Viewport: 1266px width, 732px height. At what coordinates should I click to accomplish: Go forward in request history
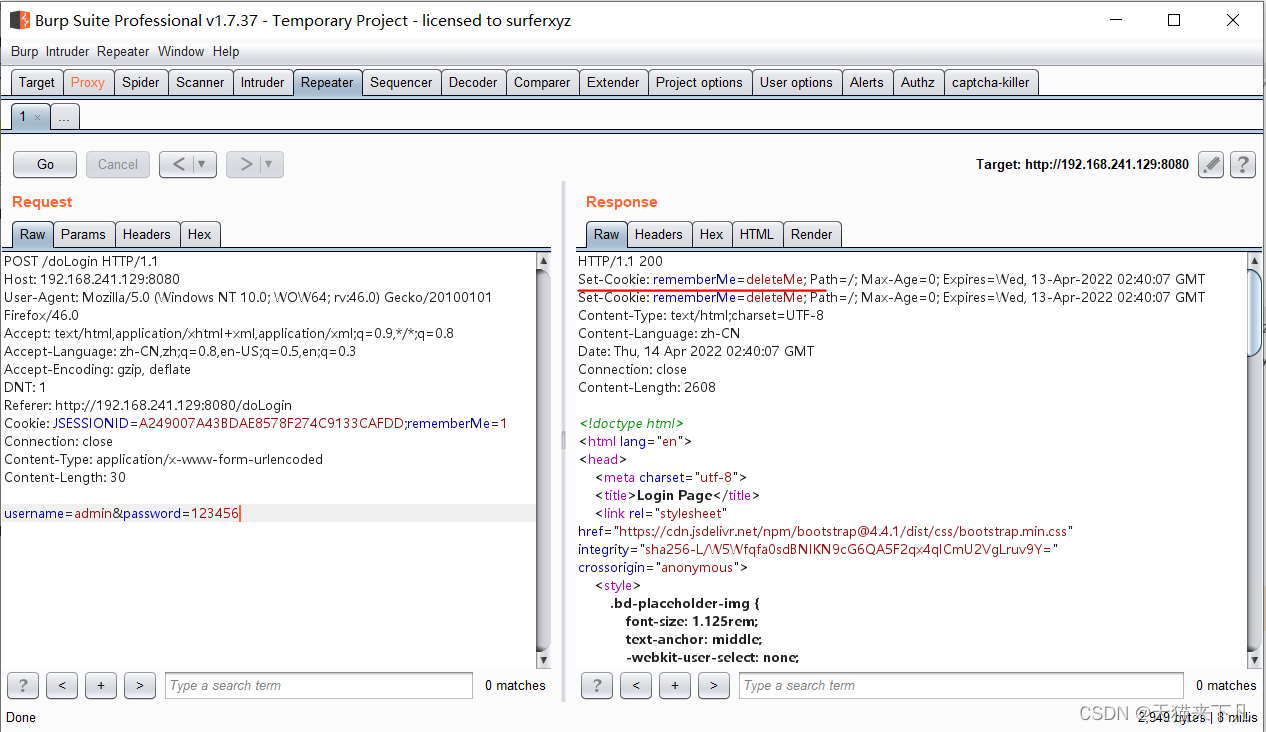point(246,164)
